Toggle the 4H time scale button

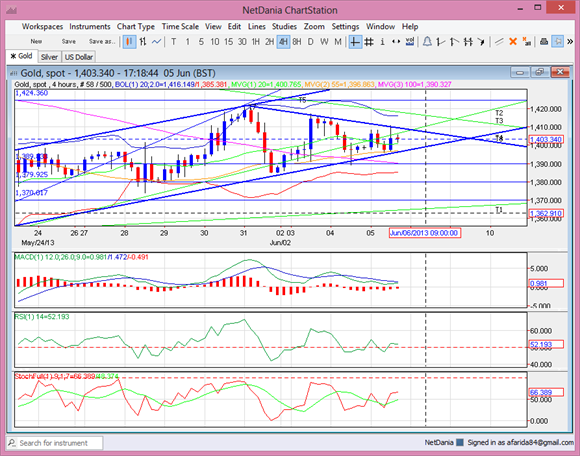click(283, 42)
